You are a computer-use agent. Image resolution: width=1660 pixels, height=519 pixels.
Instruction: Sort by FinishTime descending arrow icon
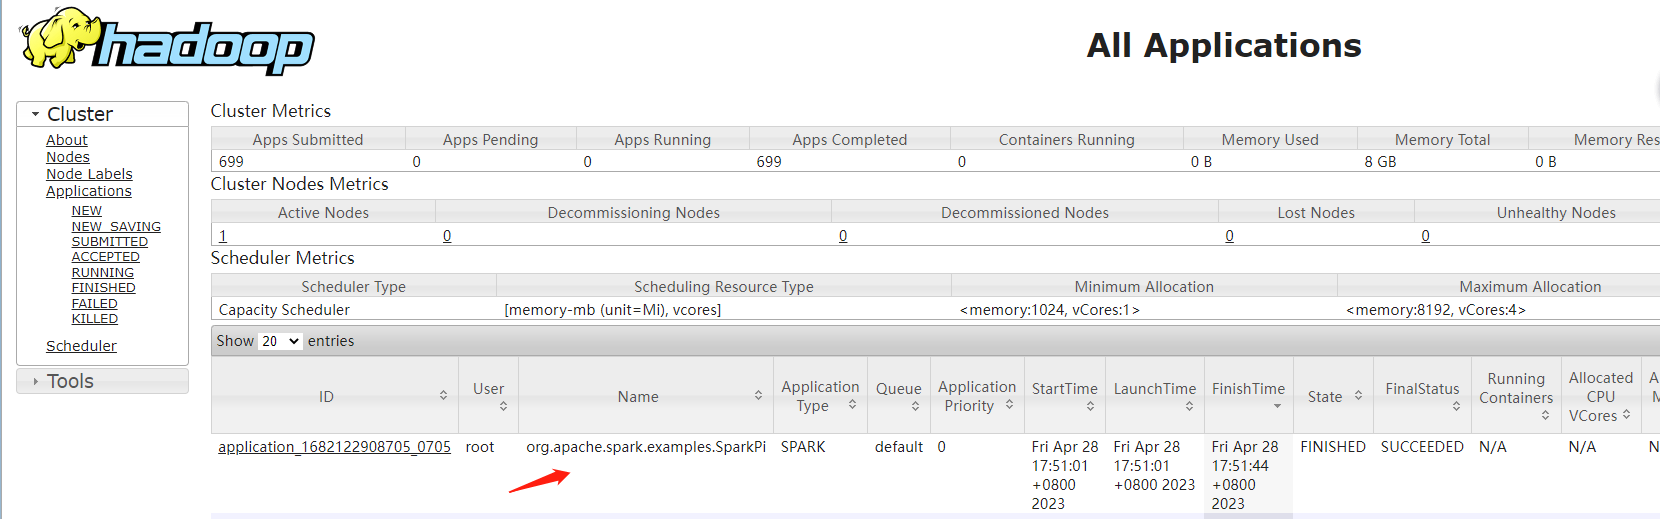coord(1277,406)
